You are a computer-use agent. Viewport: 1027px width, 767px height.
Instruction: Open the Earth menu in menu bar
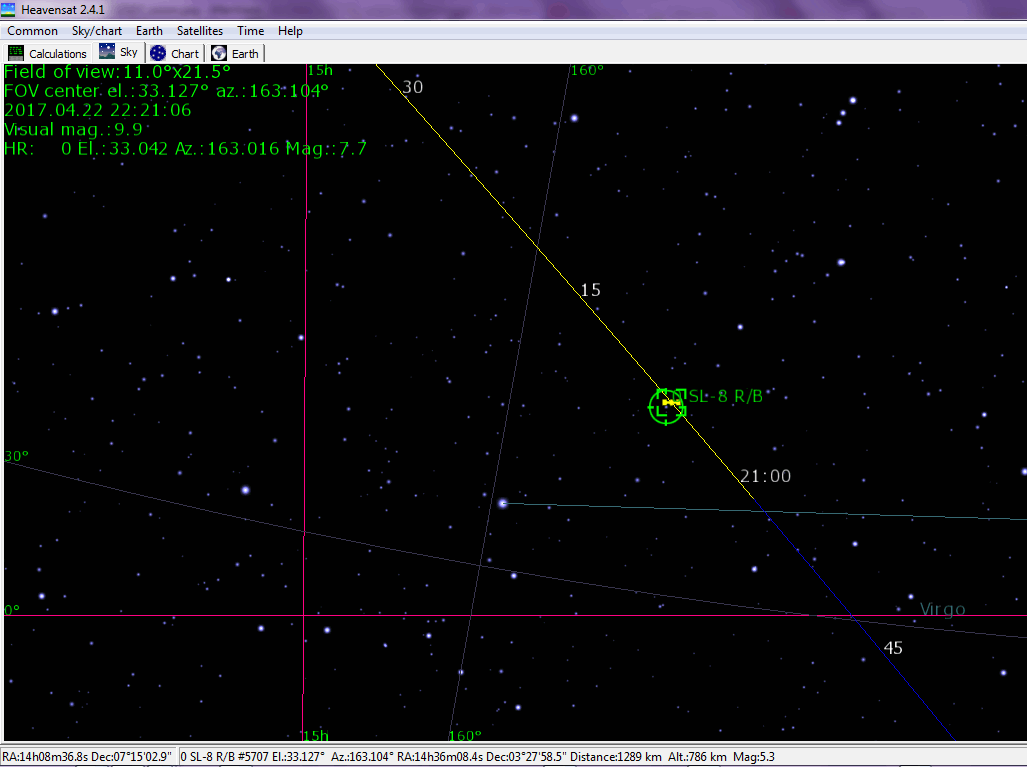(x=149, y=31)
